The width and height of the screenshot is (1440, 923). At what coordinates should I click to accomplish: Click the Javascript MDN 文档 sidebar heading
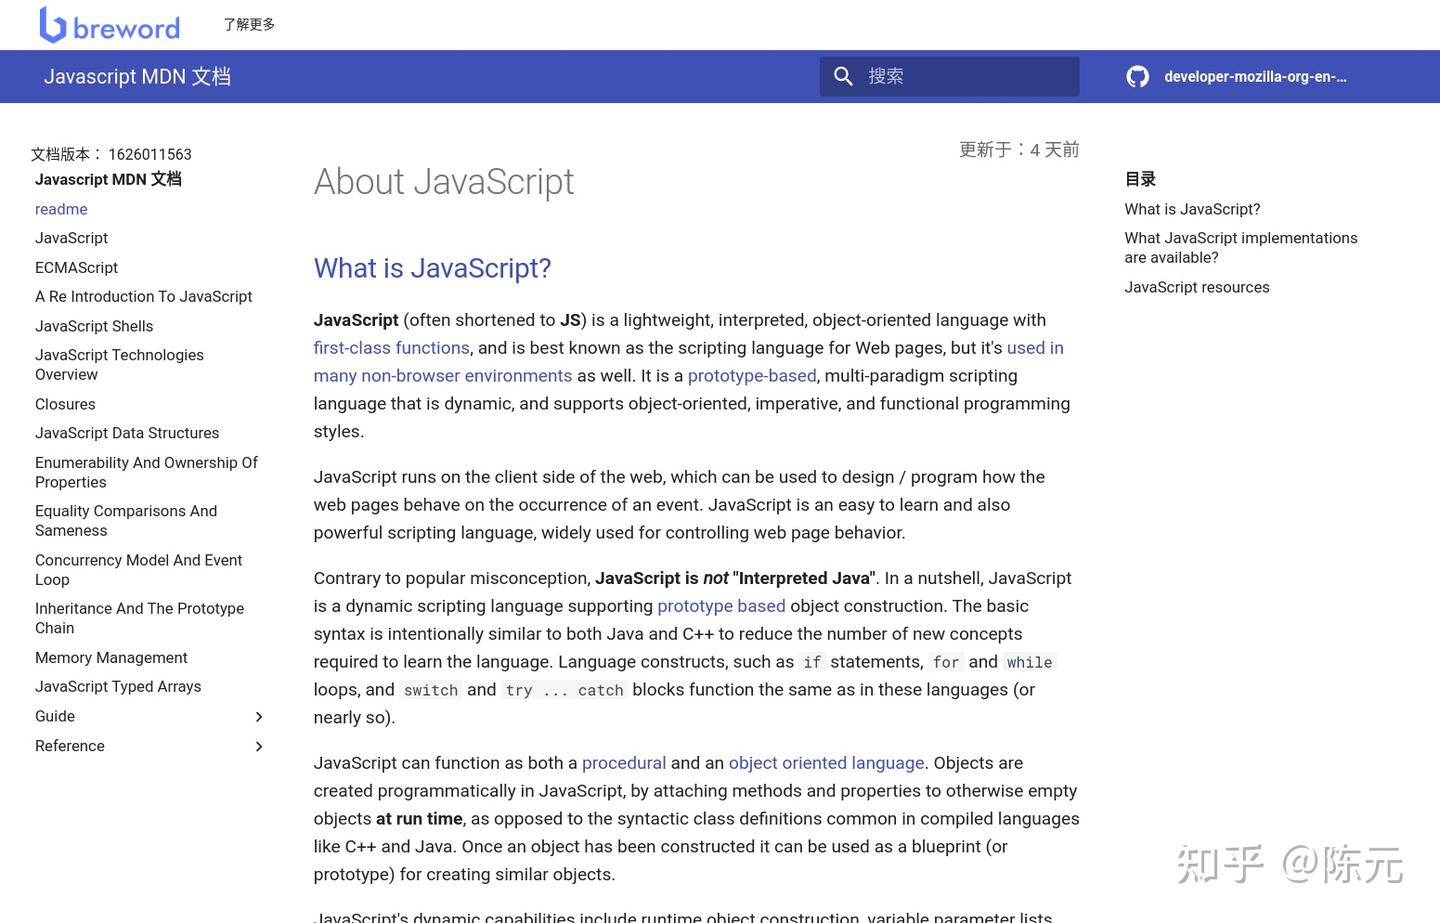tap(108, 179)
